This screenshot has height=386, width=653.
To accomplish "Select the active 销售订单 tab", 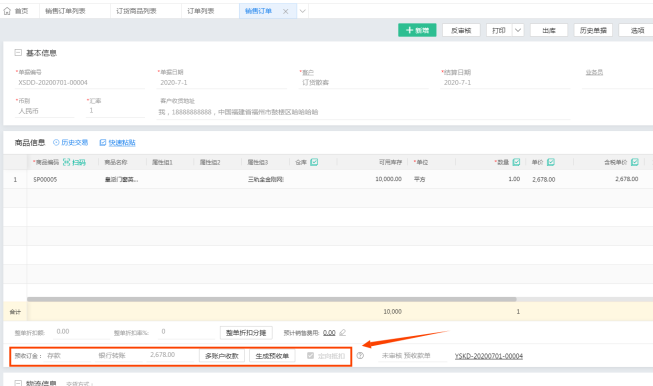I will (x=258, y=11).
